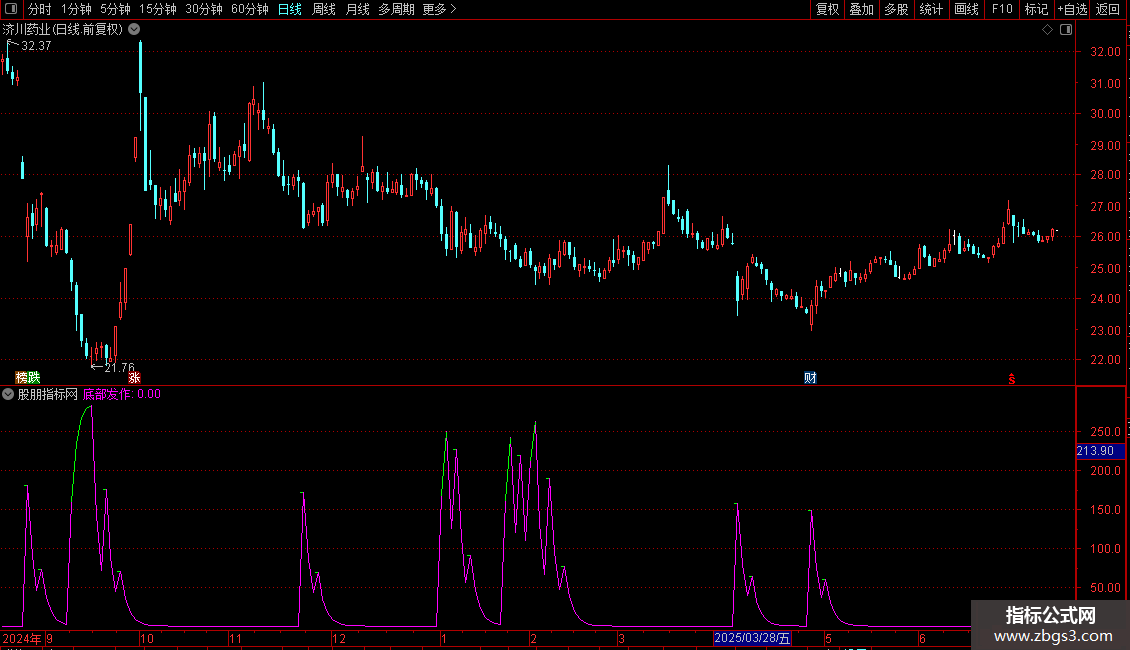Select the 5分钟 period
The width and height of the screenshot is (1130, 650).
click(x=115, y=9)
